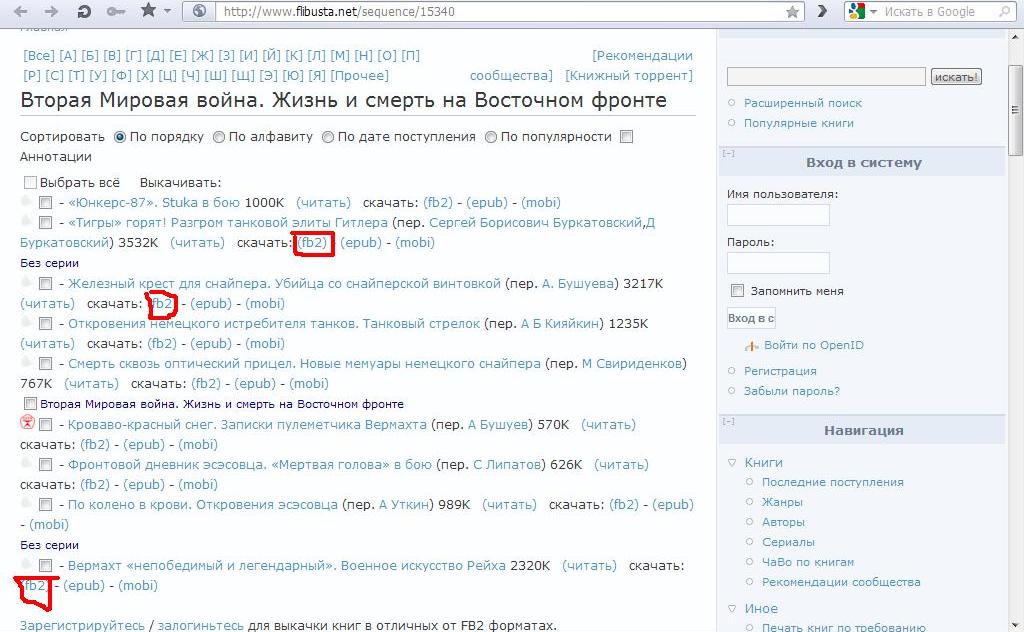Click Войти по OpenID link
This screenshot has width=1024, height=632.
tap(814, 345)
